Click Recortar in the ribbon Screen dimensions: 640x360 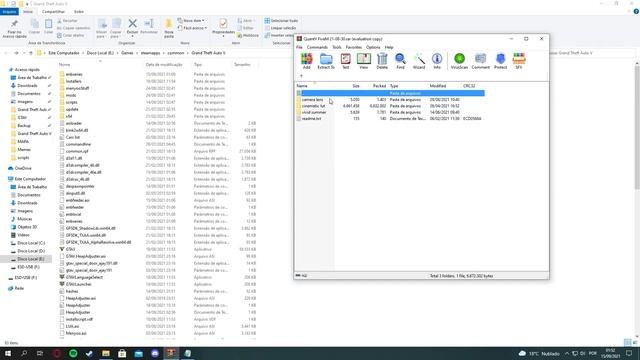click(67, 20)
